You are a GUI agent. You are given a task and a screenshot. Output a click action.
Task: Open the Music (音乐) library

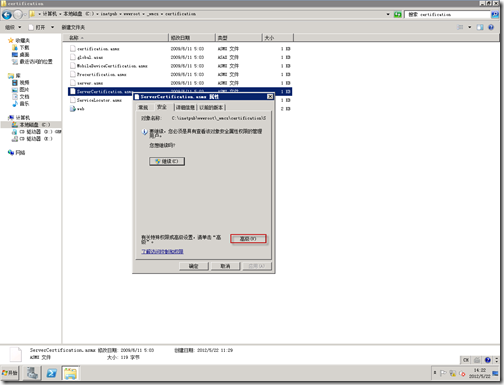click(x=21, y=104)
